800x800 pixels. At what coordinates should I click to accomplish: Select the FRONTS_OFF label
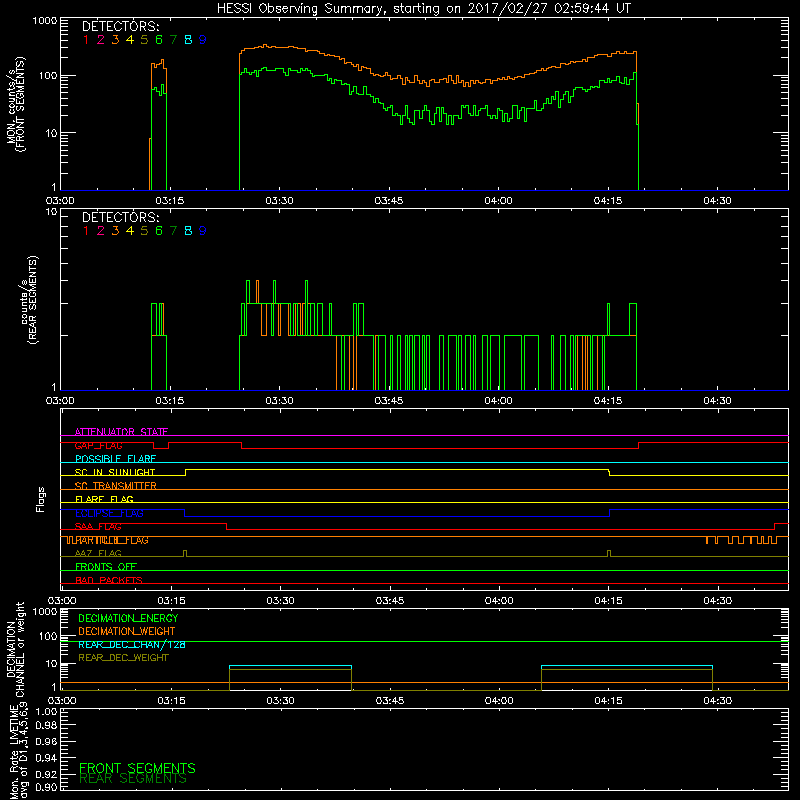(106, 566)
